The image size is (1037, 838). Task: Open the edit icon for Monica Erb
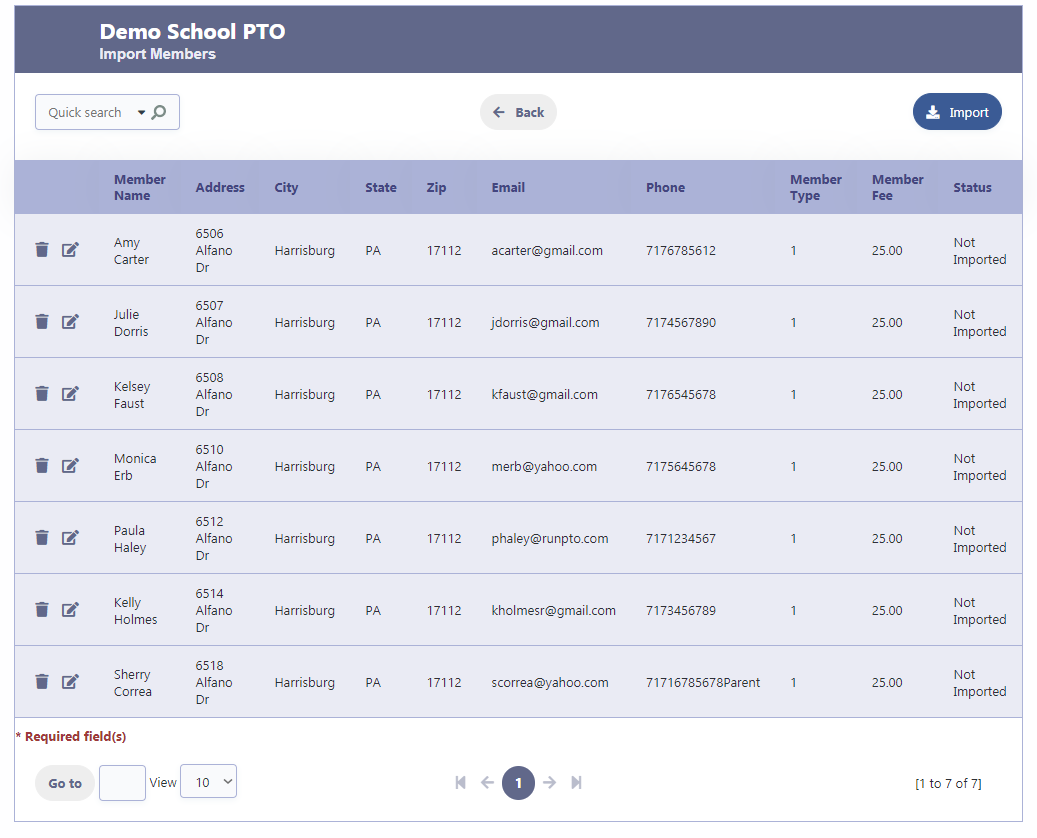70,466
